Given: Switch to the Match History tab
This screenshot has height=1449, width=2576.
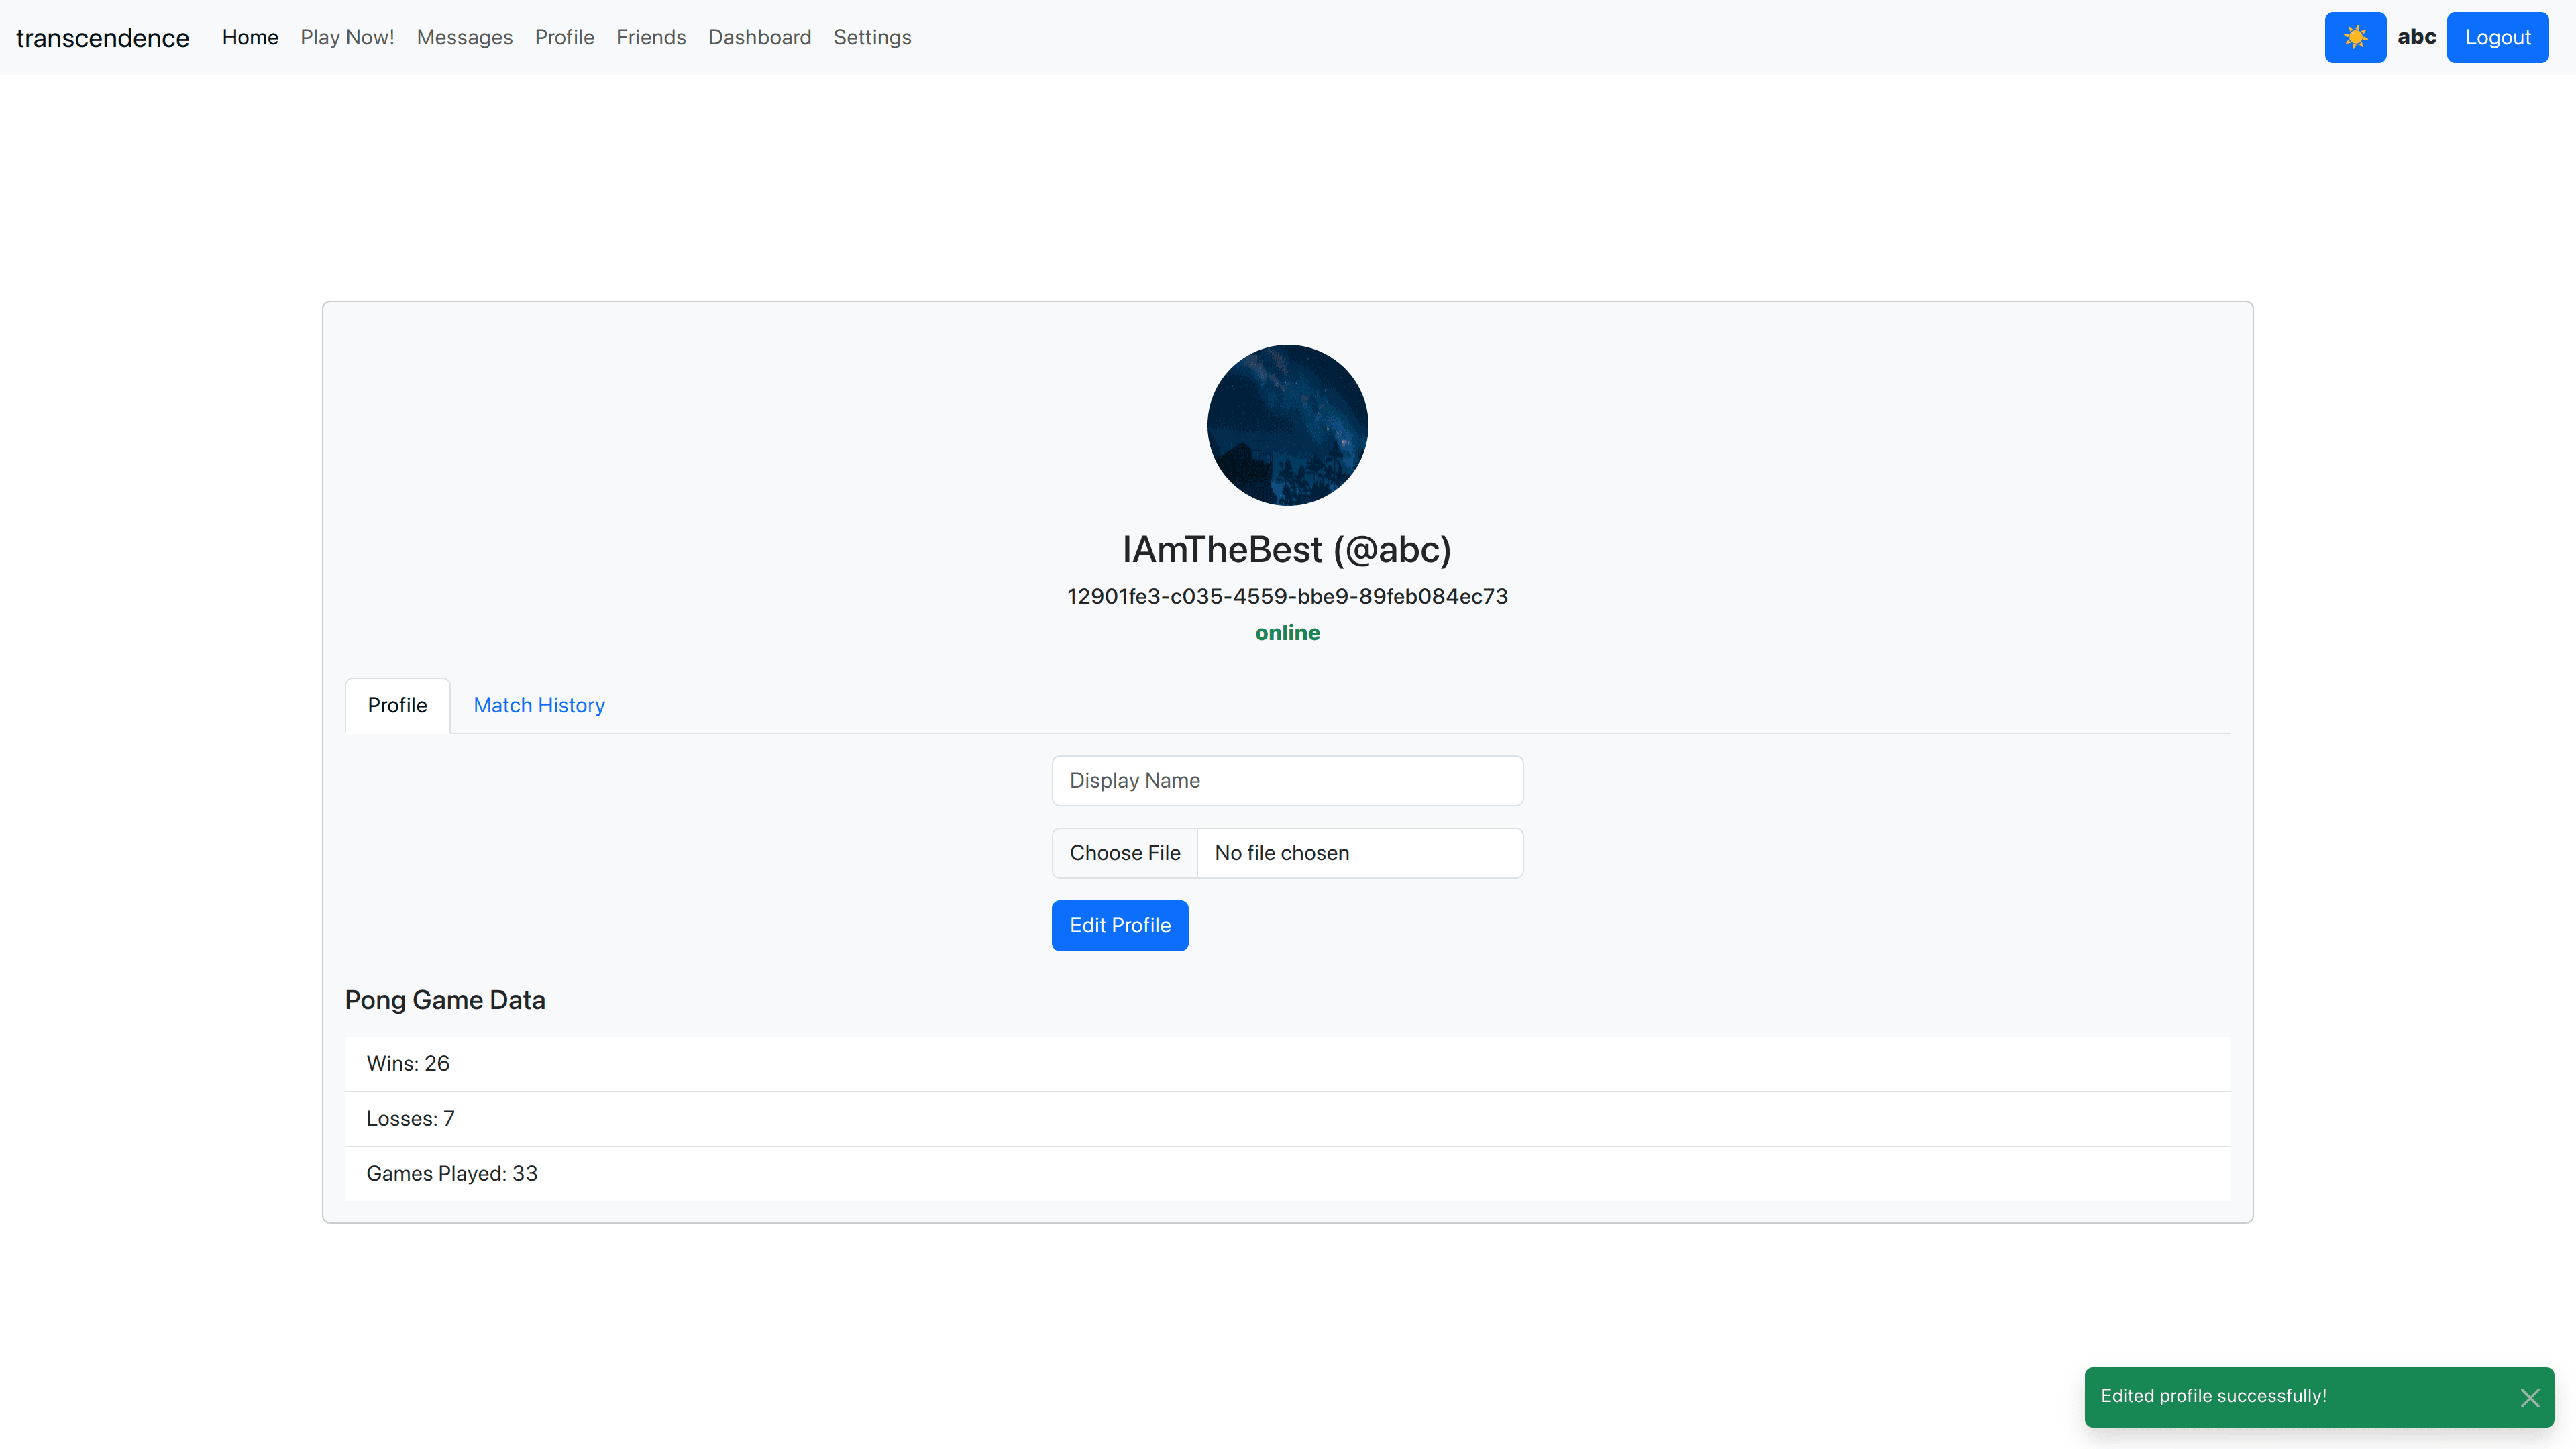Looking at the screenshot, I should click(538, 705).
